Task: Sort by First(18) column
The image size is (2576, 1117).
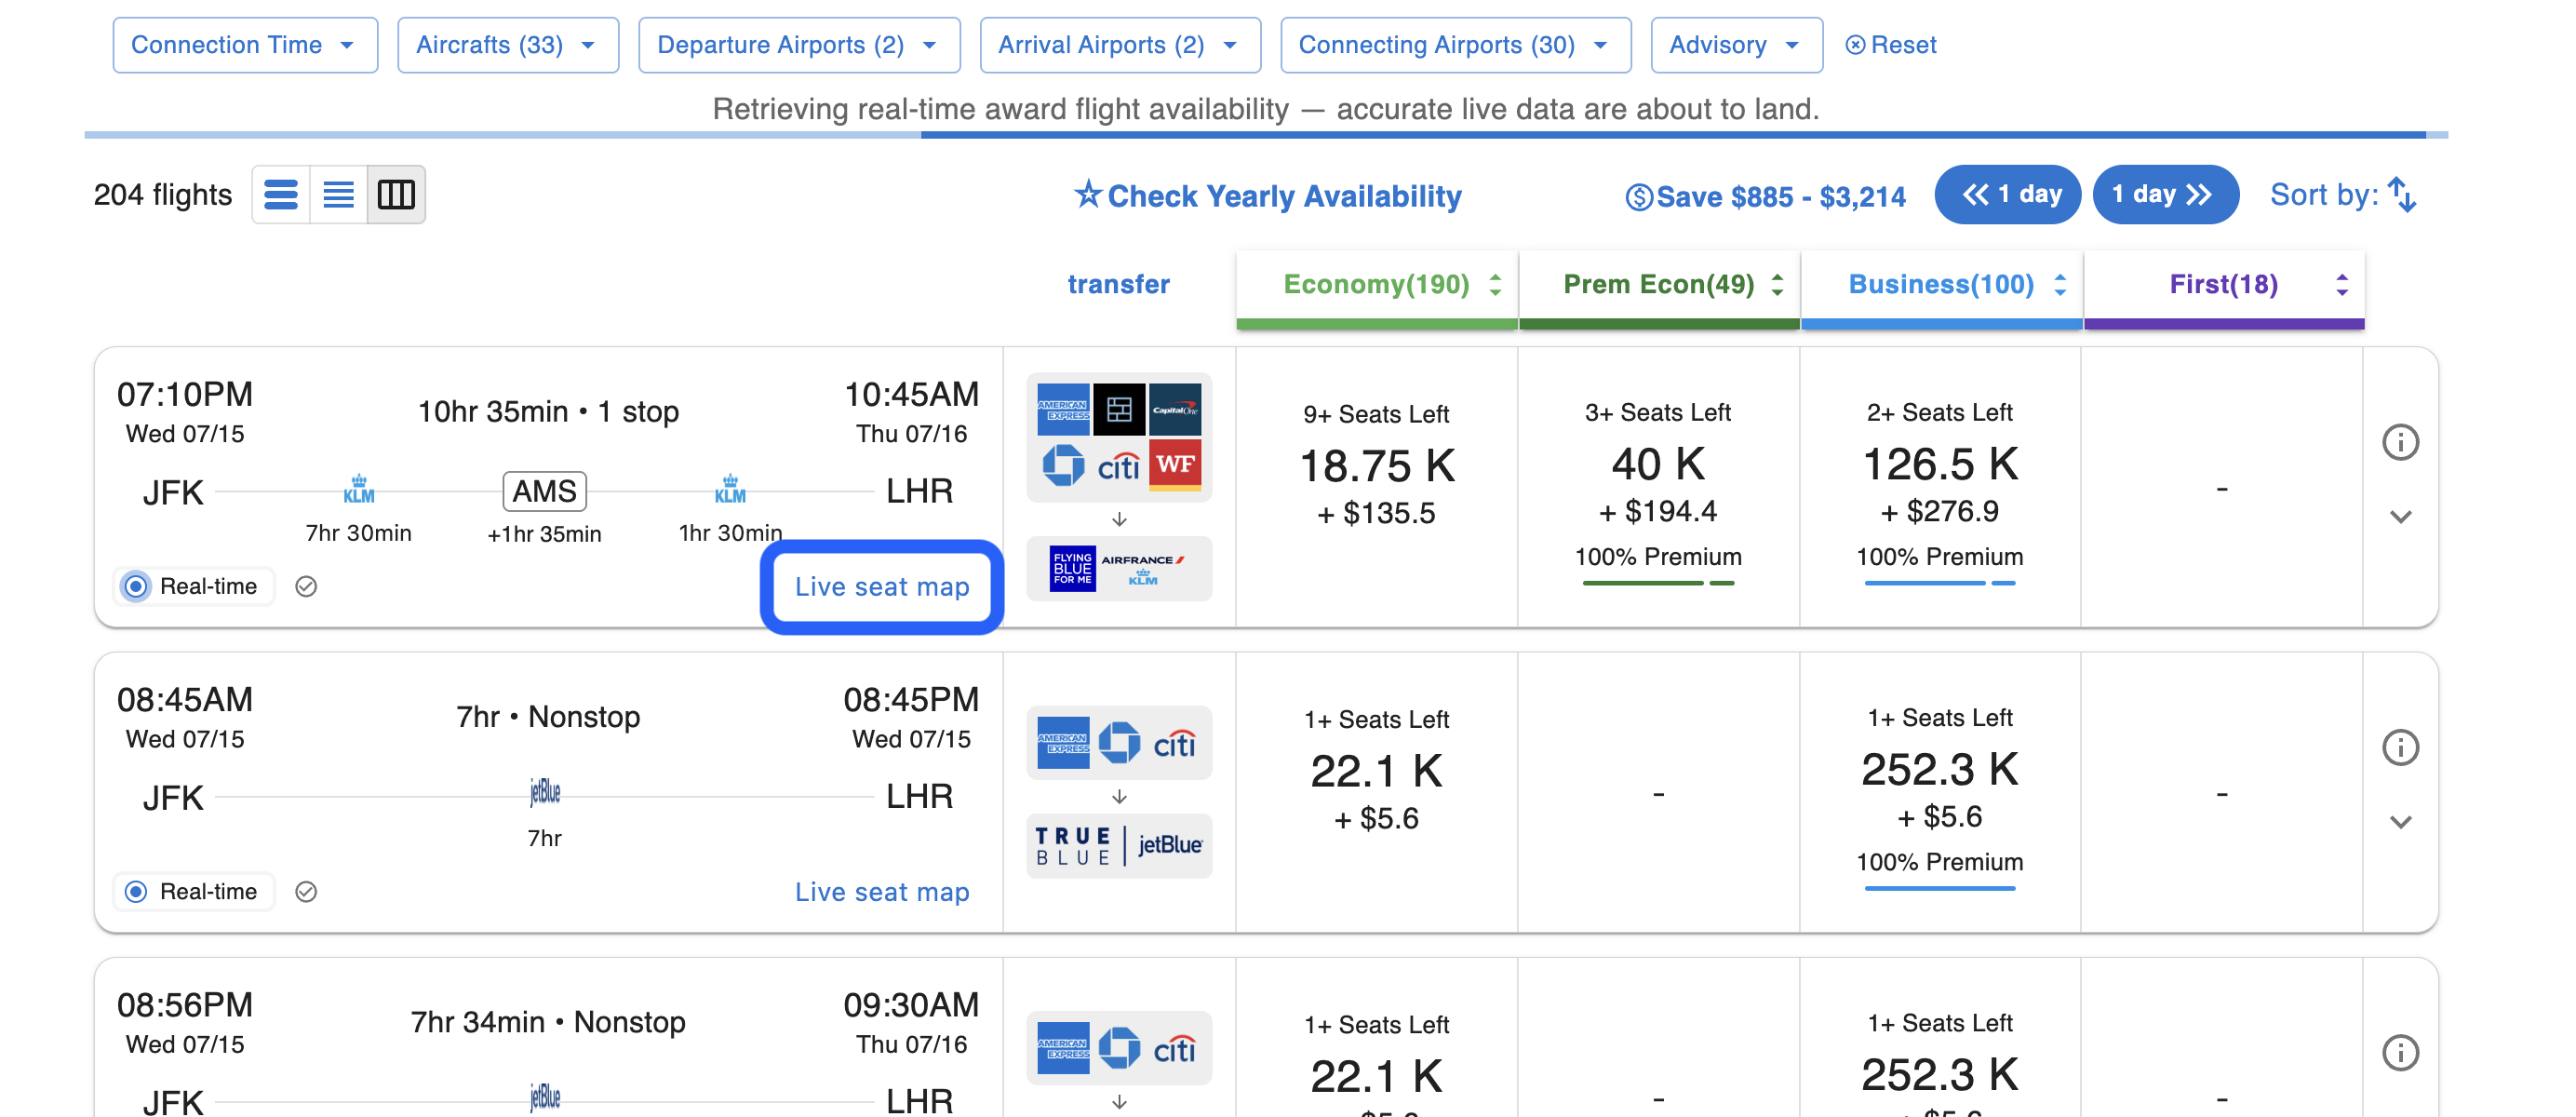Action: pyautogui.click(x=2224, y=285)
